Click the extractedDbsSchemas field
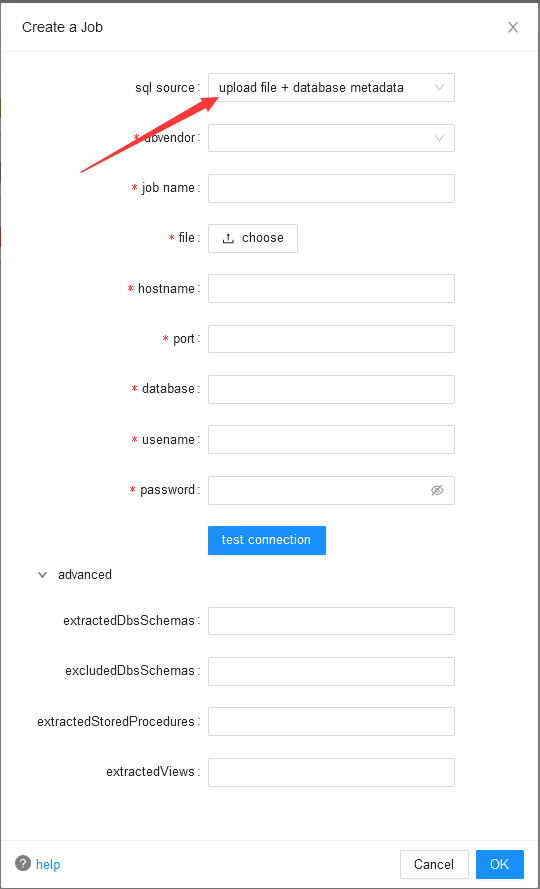 (x=331, y=621)
